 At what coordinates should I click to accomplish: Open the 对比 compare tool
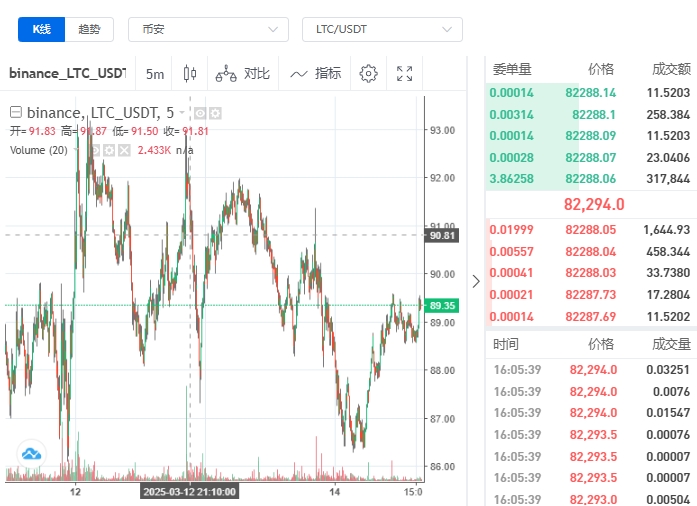[x=243, y=73]
